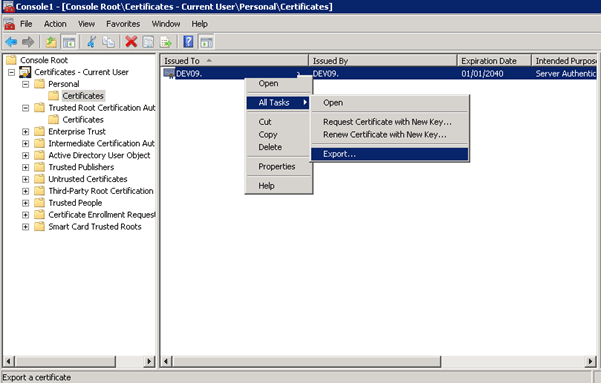
Task: Click left arrow of list pane scrollbar
Action: [x=166, y=361]
